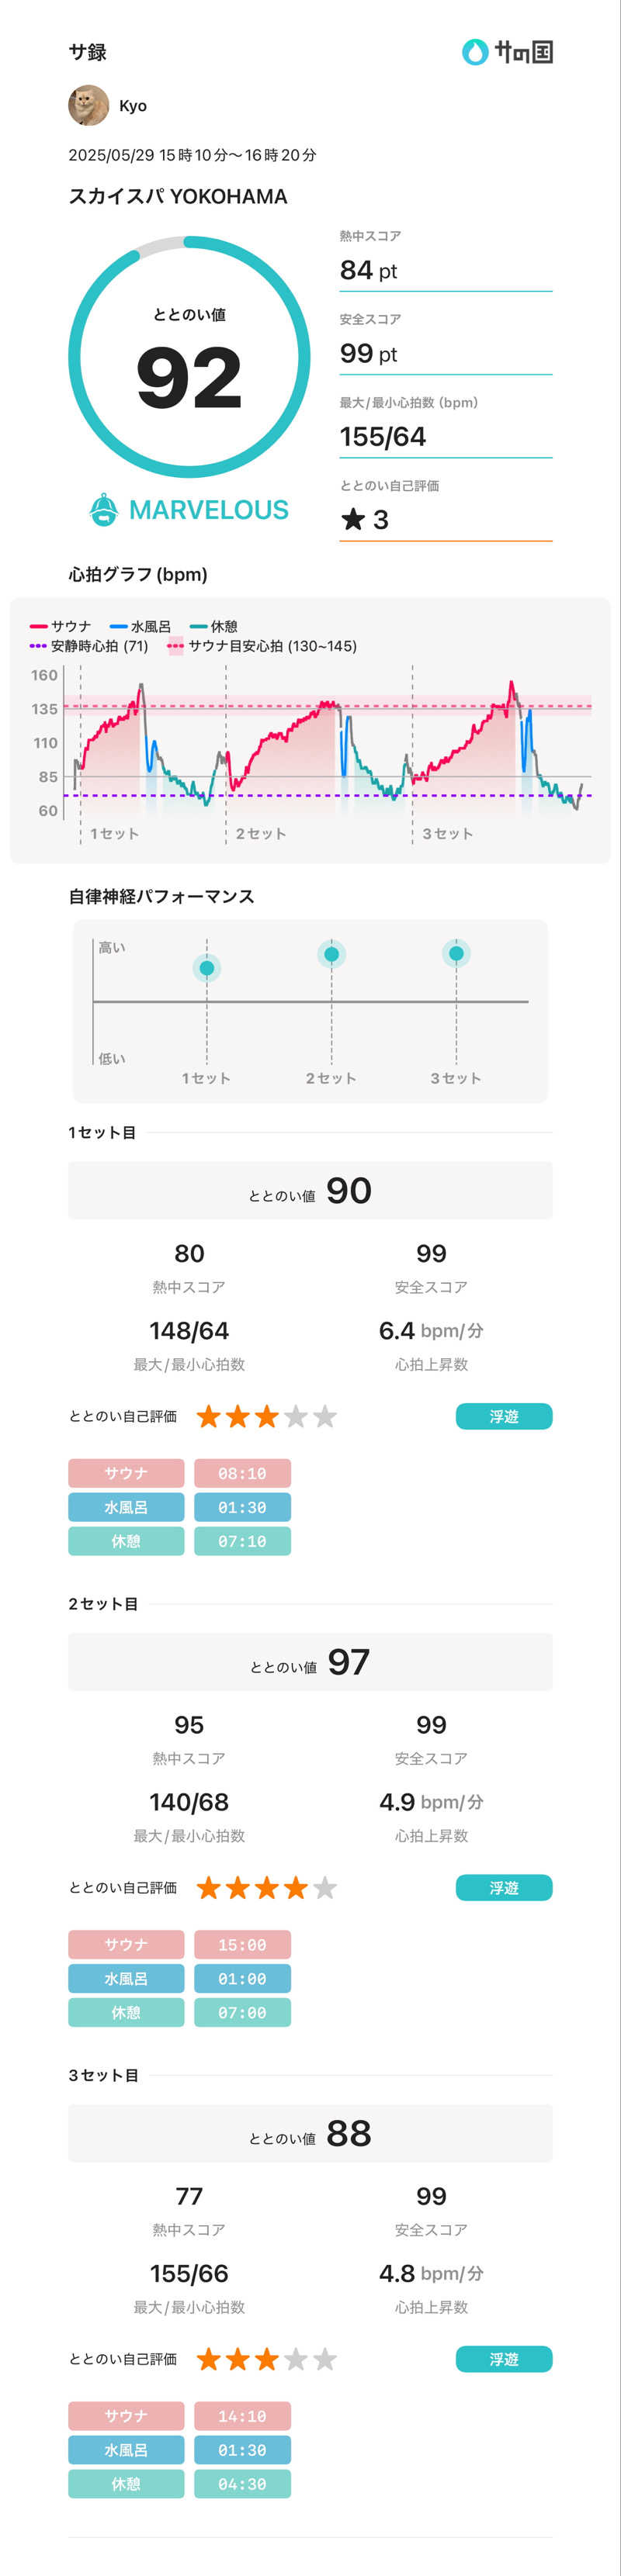Click the スカイスパ YOKOHAMA facility name
The width and height of the screenshot is (621, 2576).
tap(178, 196)
